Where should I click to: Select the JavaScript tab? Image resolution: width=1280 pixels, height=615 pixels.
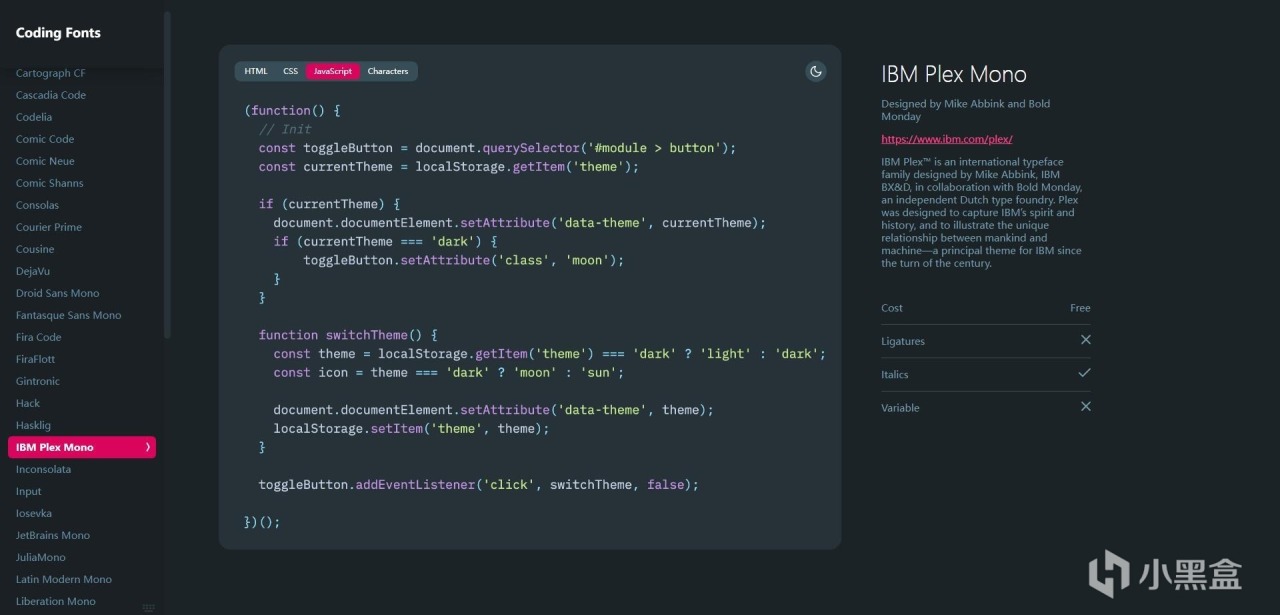333,71
